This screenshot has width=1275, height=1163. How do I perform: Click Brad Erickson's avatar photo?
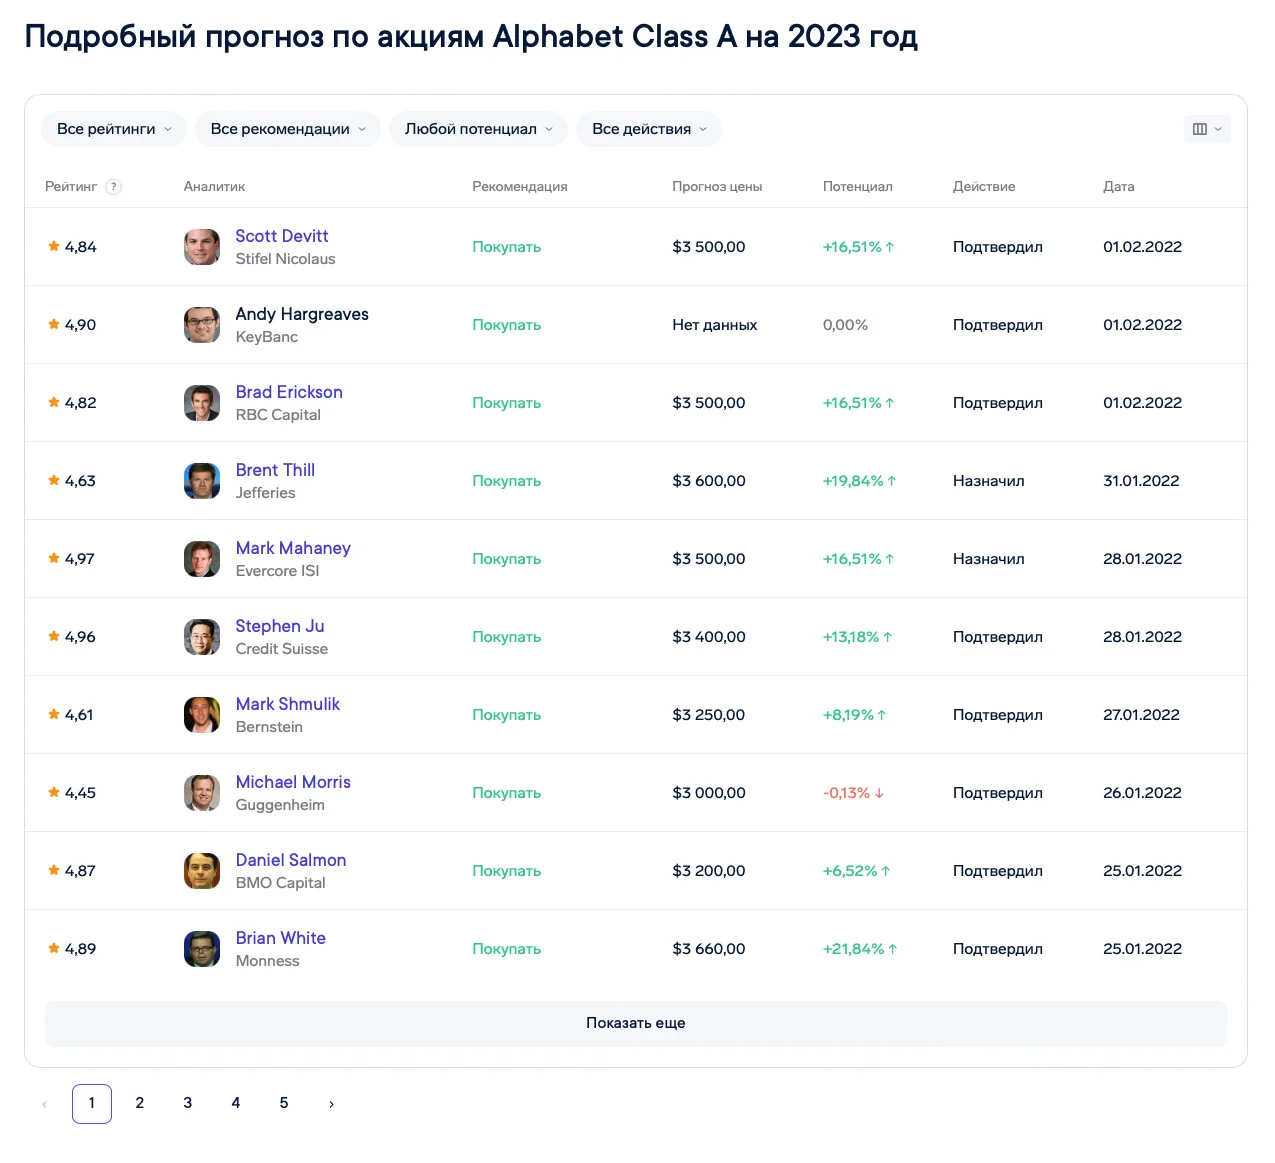click(x=202, y=403)
